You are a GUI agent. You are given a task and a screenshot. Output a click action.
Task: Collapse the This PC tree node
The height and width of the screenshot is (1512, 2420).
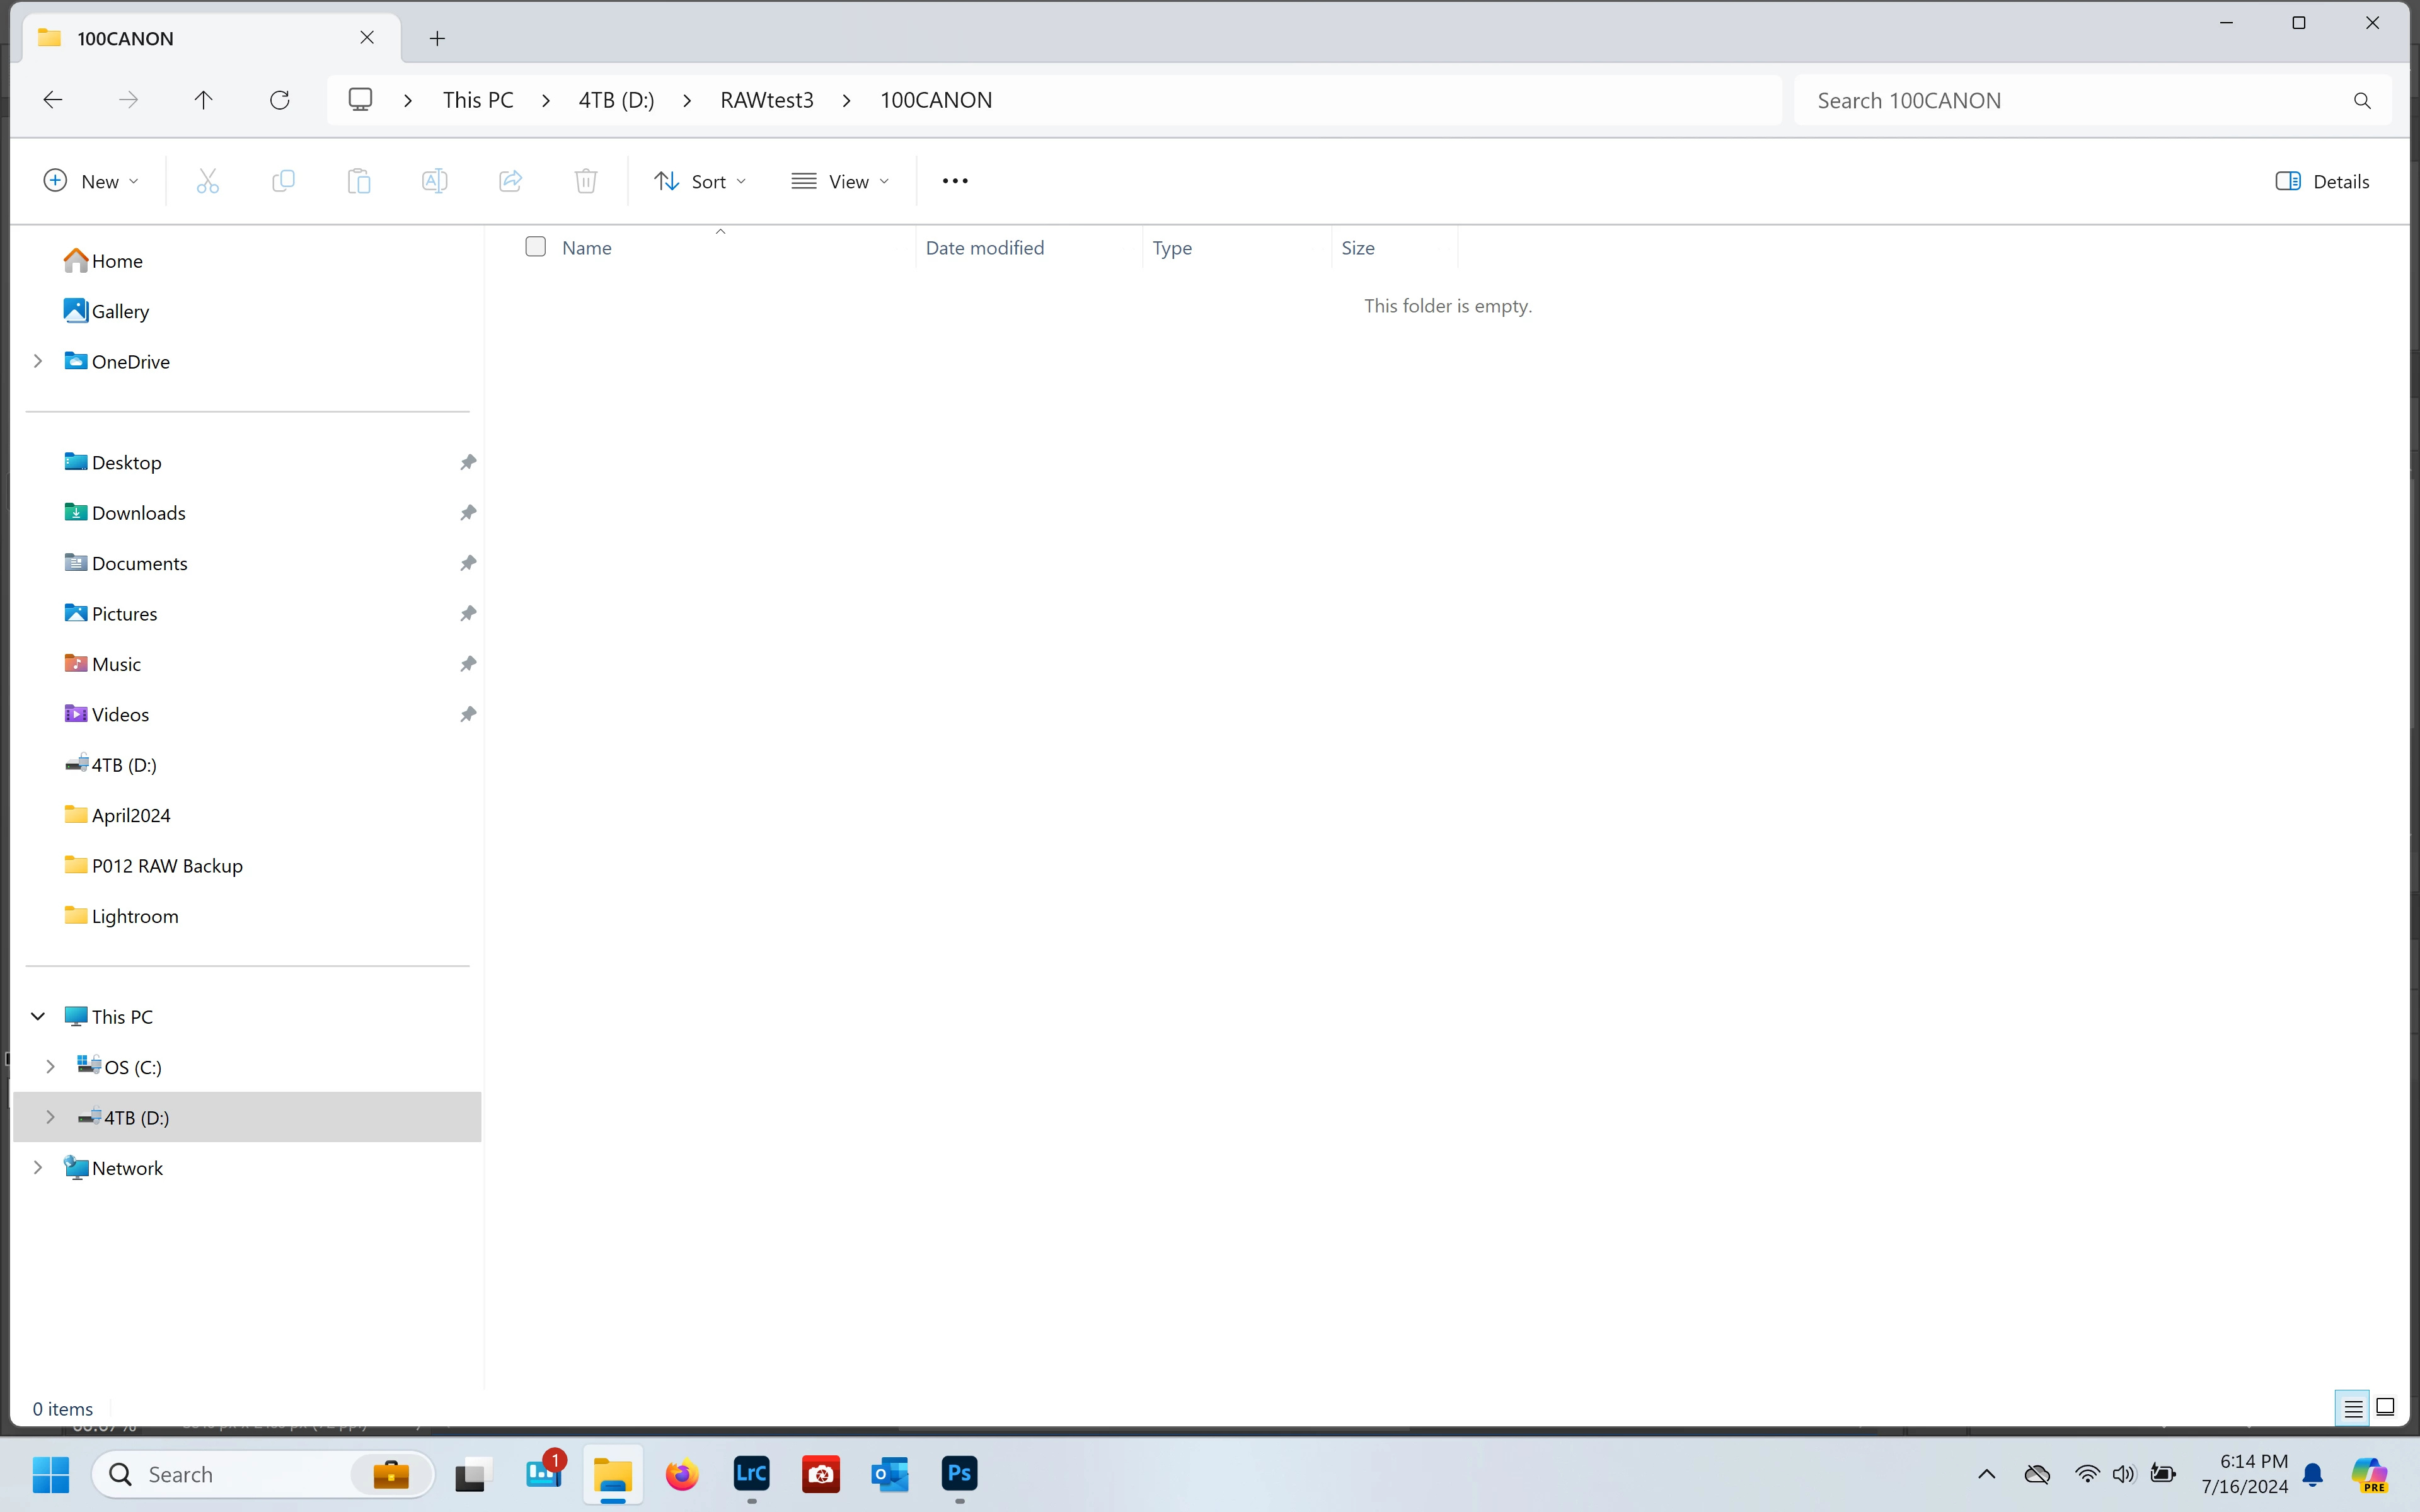coord(38,1016)
